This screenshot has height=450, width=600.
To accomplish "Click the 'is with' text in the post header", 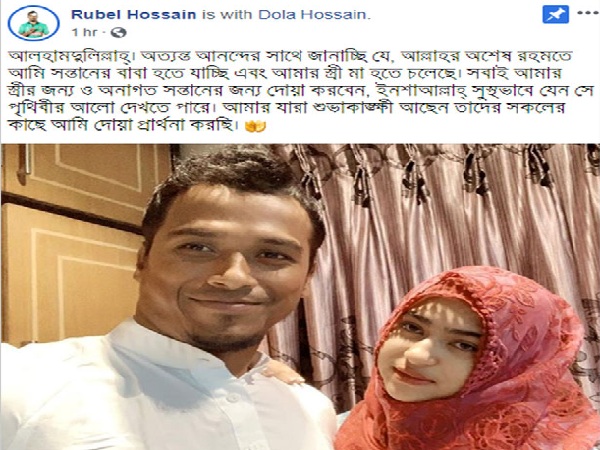I will pyautogui.click(x=227, y=15).
